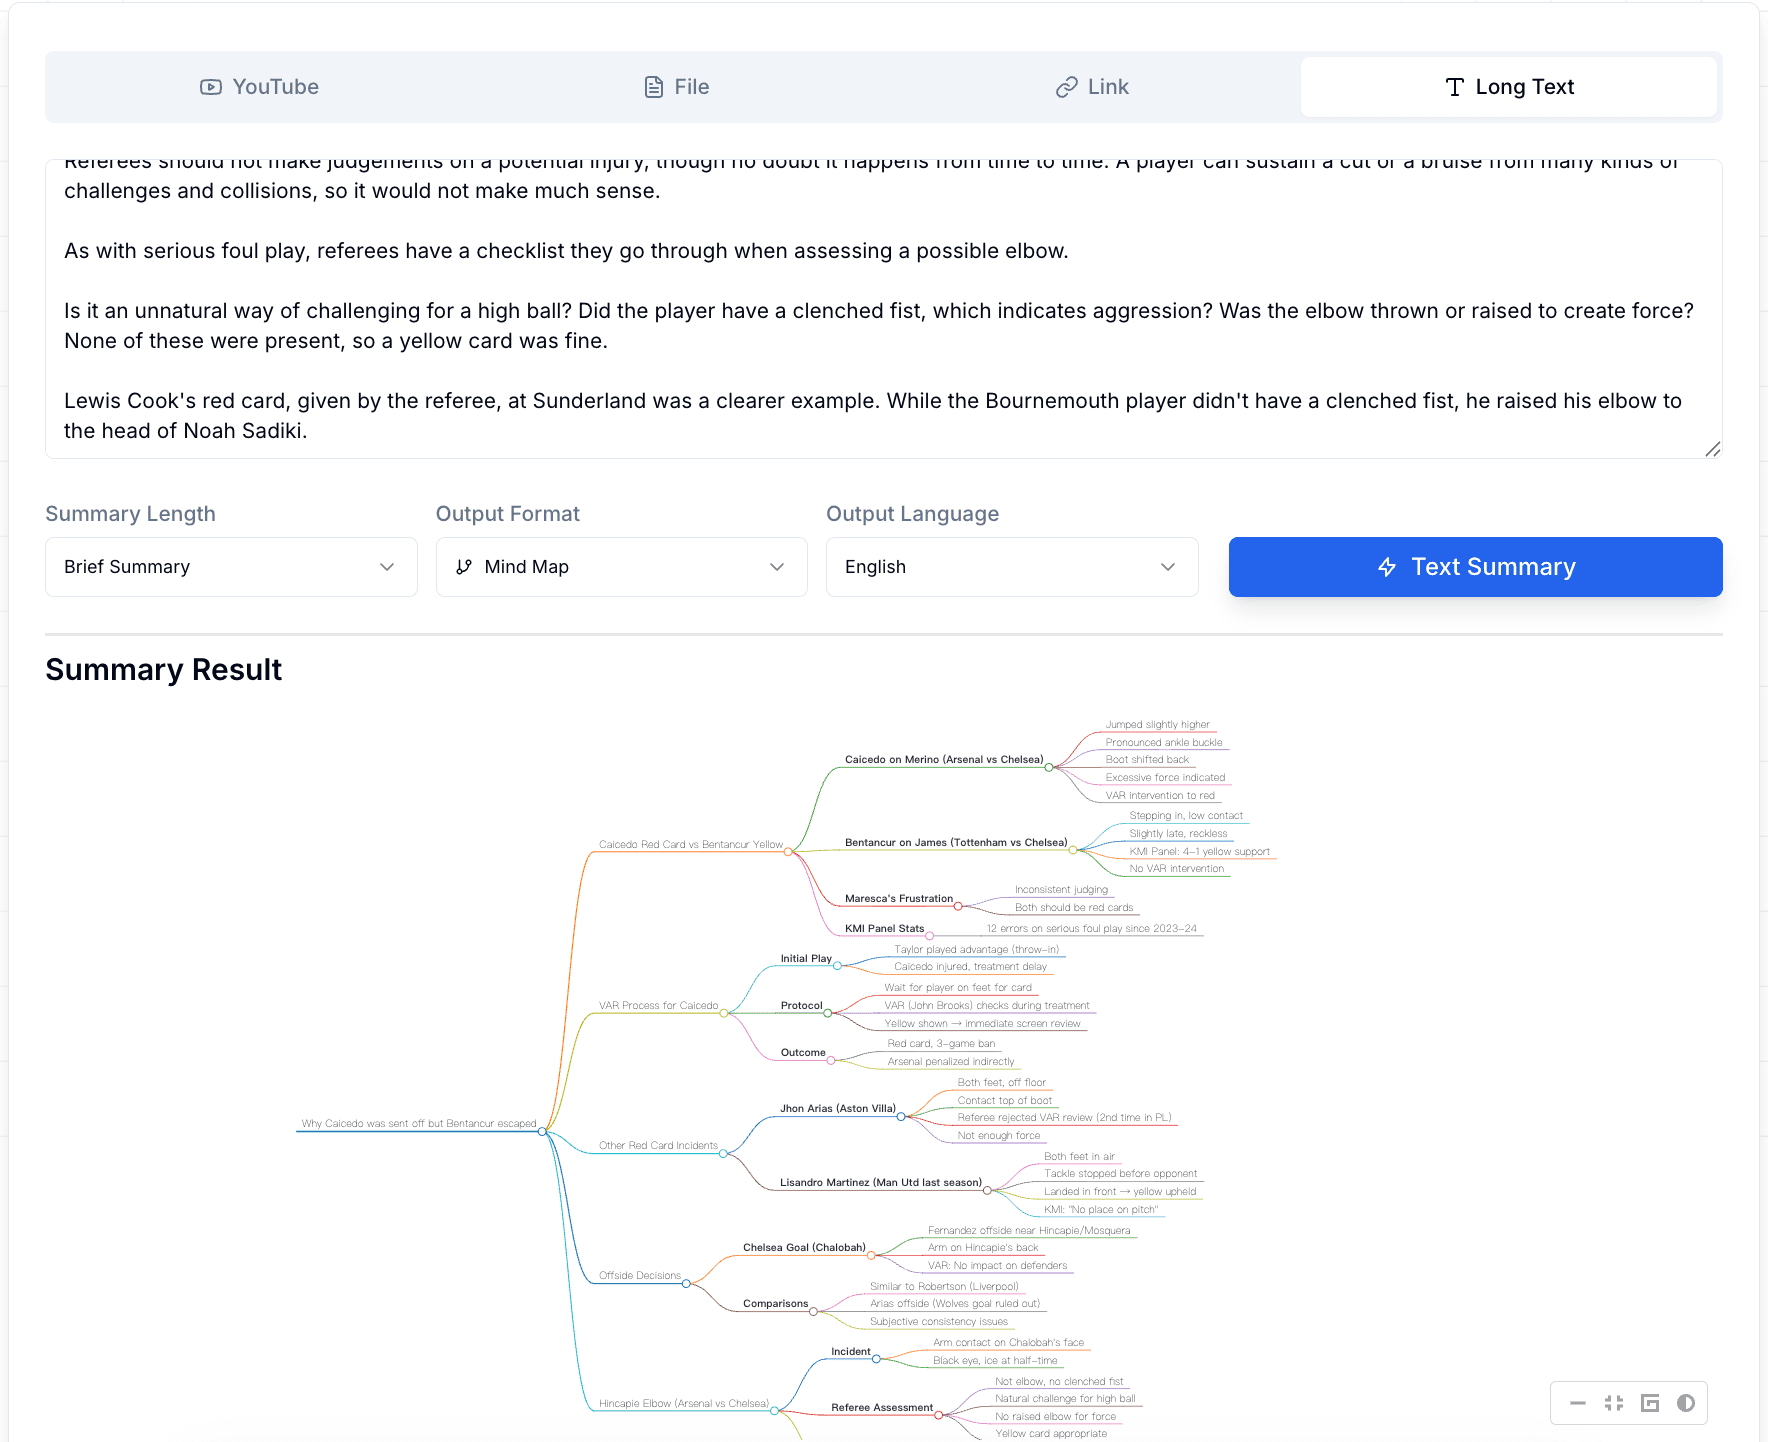The image size is (1768, 1442).
Task: Click the T icon on the Long Text tab
Action: click(x=1455, y=87)
